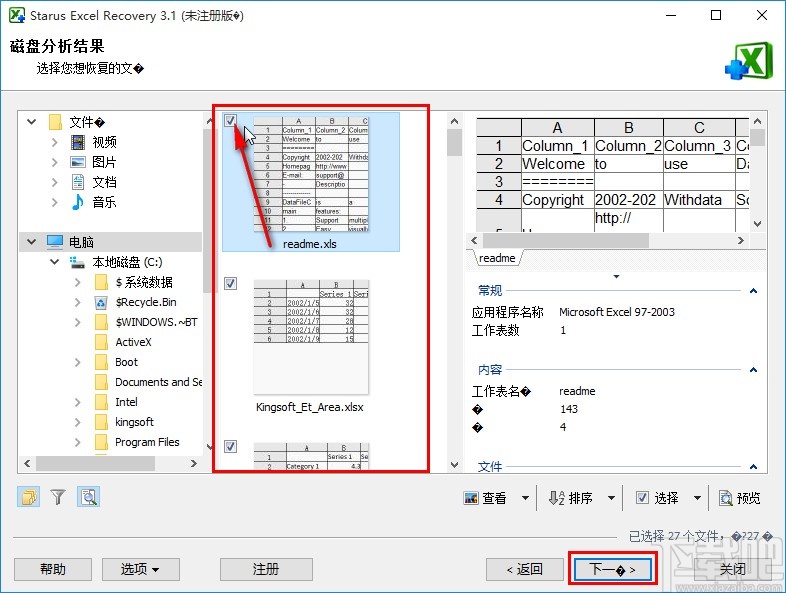Expand the $WINDOWS.~BT node
The width and height of the screenshot is (786, 593).
pos(78,322)
